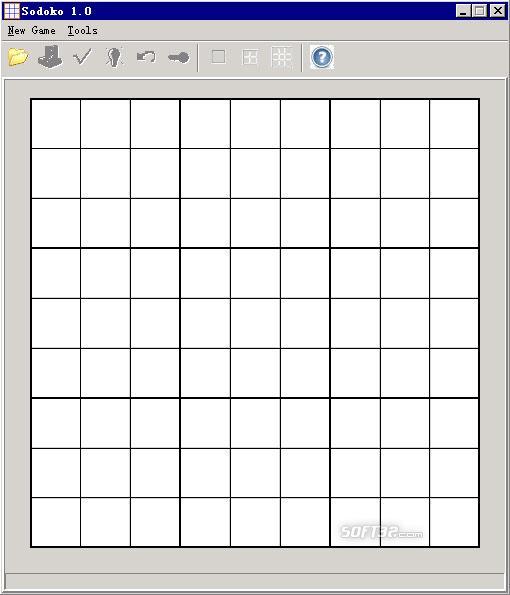The height and width of the screenshot is (595, 510).
Task: Open the Sodoko window system menu icon
Action: pyautogui.click(x=11, y=11)
